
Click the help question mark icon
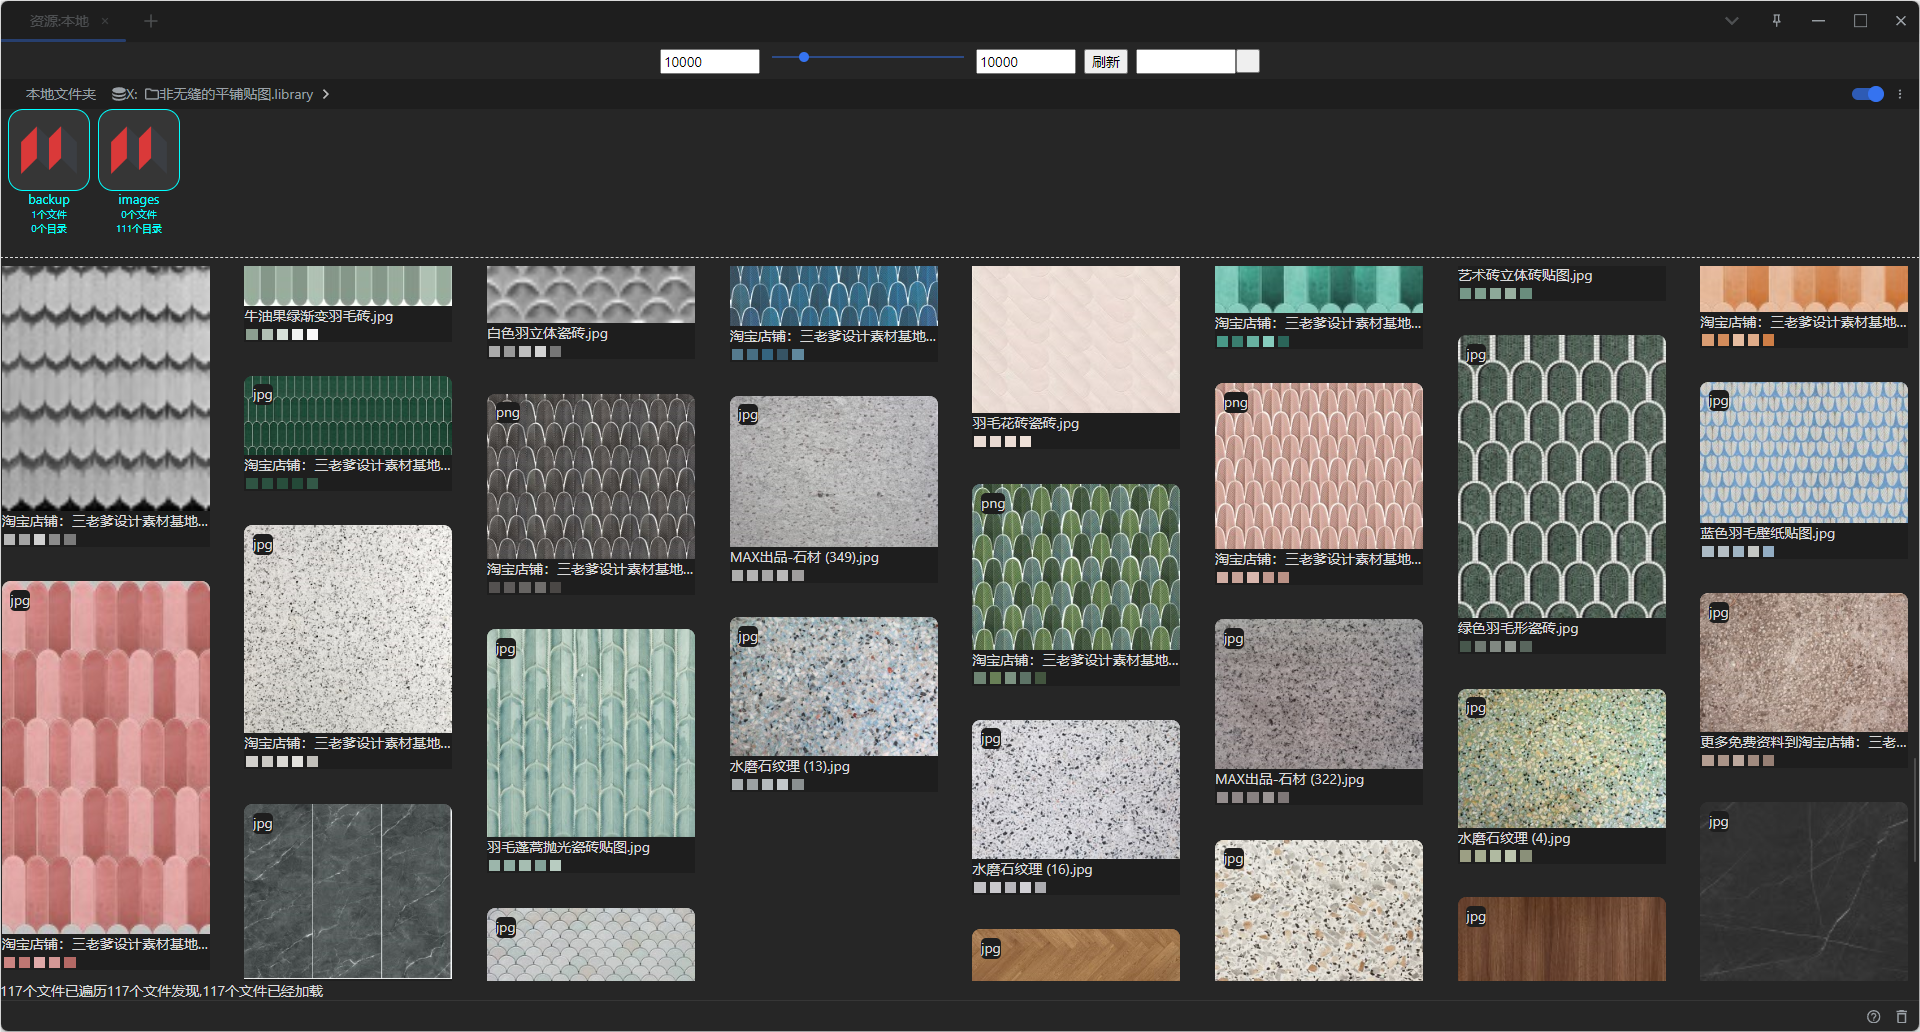(1873, 1016)
